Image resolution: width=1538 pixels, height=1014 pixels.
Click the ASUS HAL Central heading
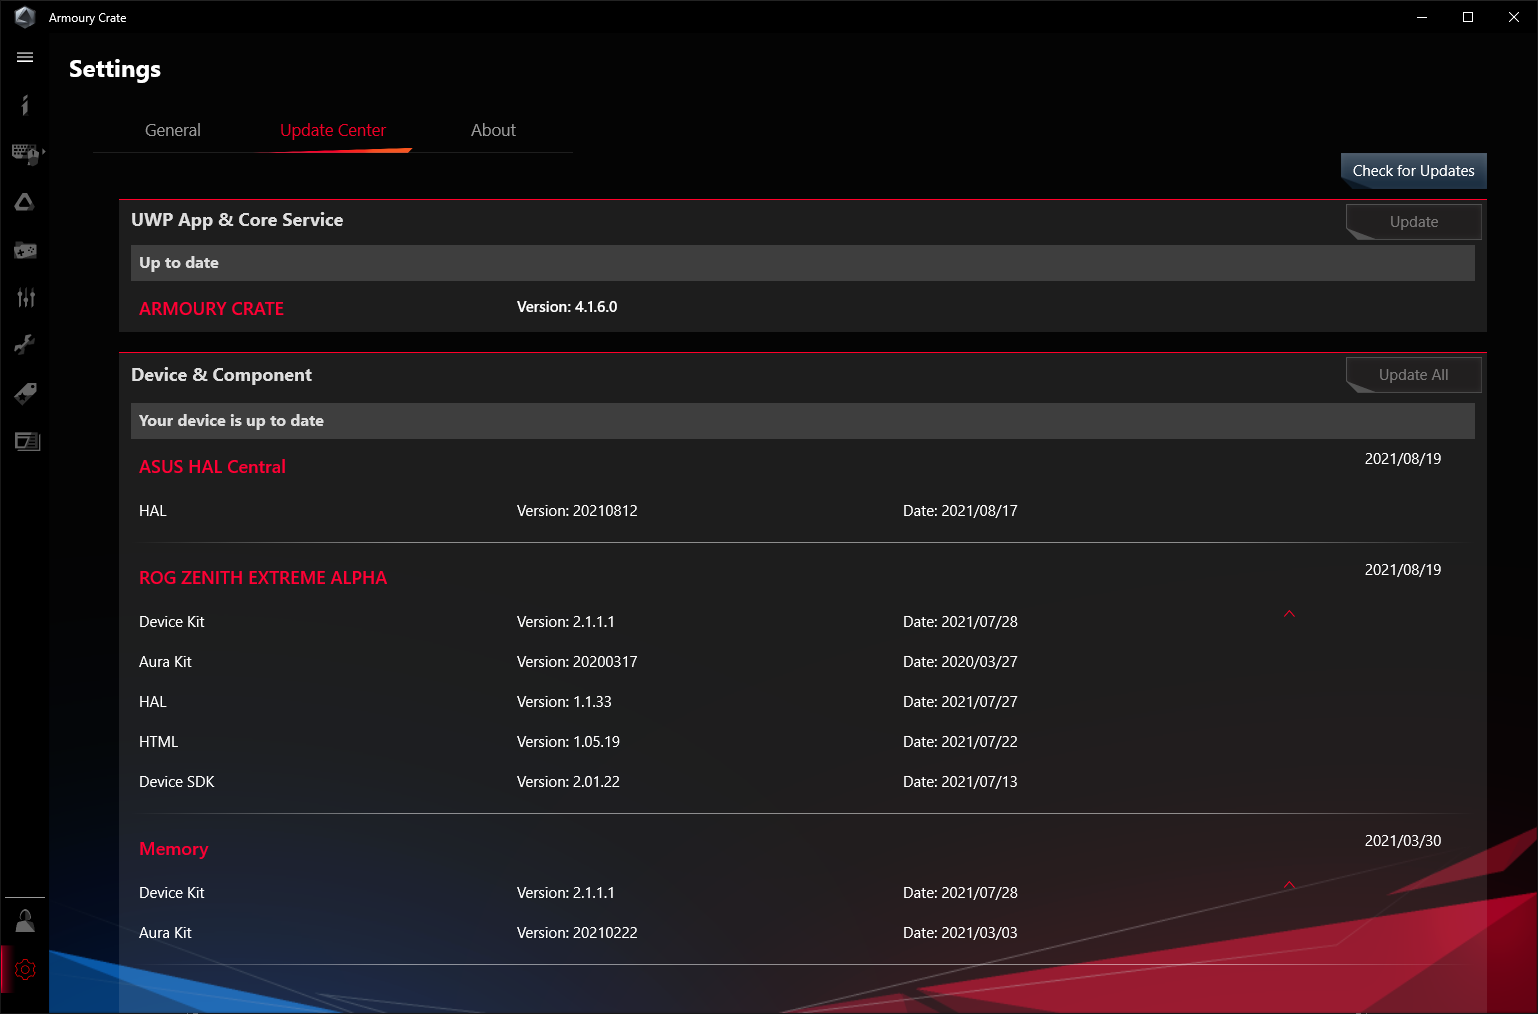point(212,467)
